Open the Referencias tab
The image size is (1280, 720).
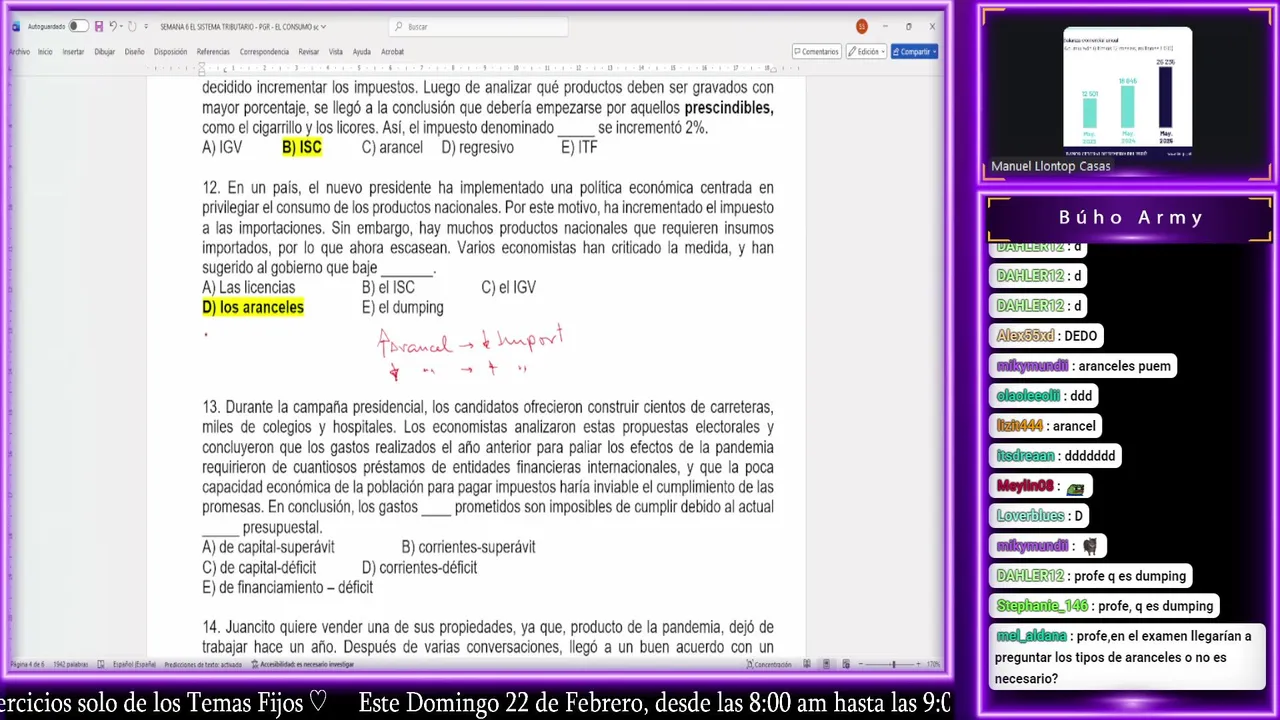pos(213,51)
